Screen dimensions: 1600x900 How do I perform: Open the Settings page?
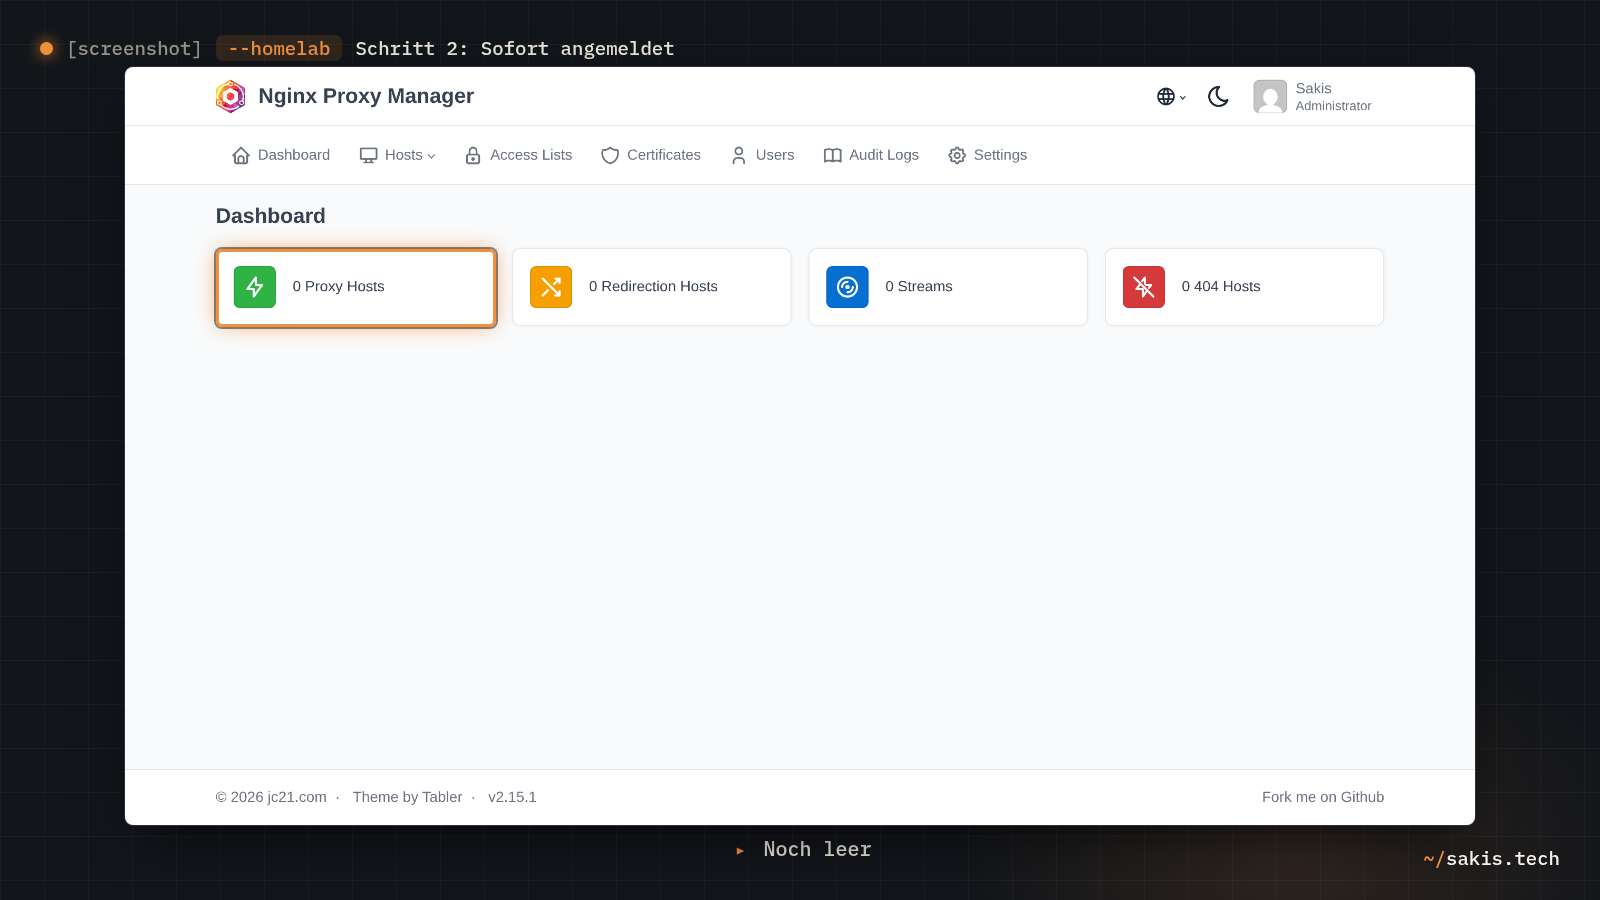pos(988,155)
